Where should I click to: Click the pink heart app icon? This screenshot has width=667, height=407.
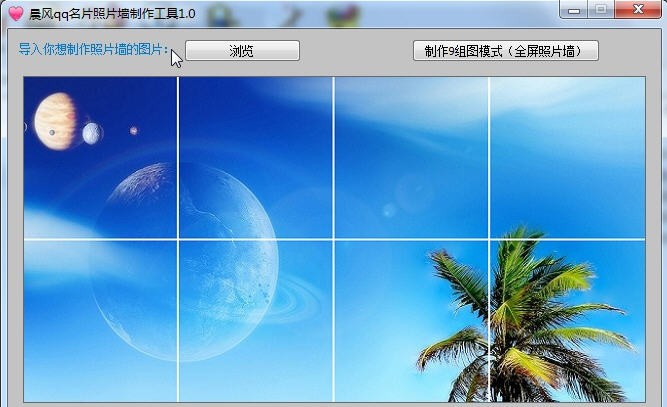pyautogui.click(x=16, y=13)
